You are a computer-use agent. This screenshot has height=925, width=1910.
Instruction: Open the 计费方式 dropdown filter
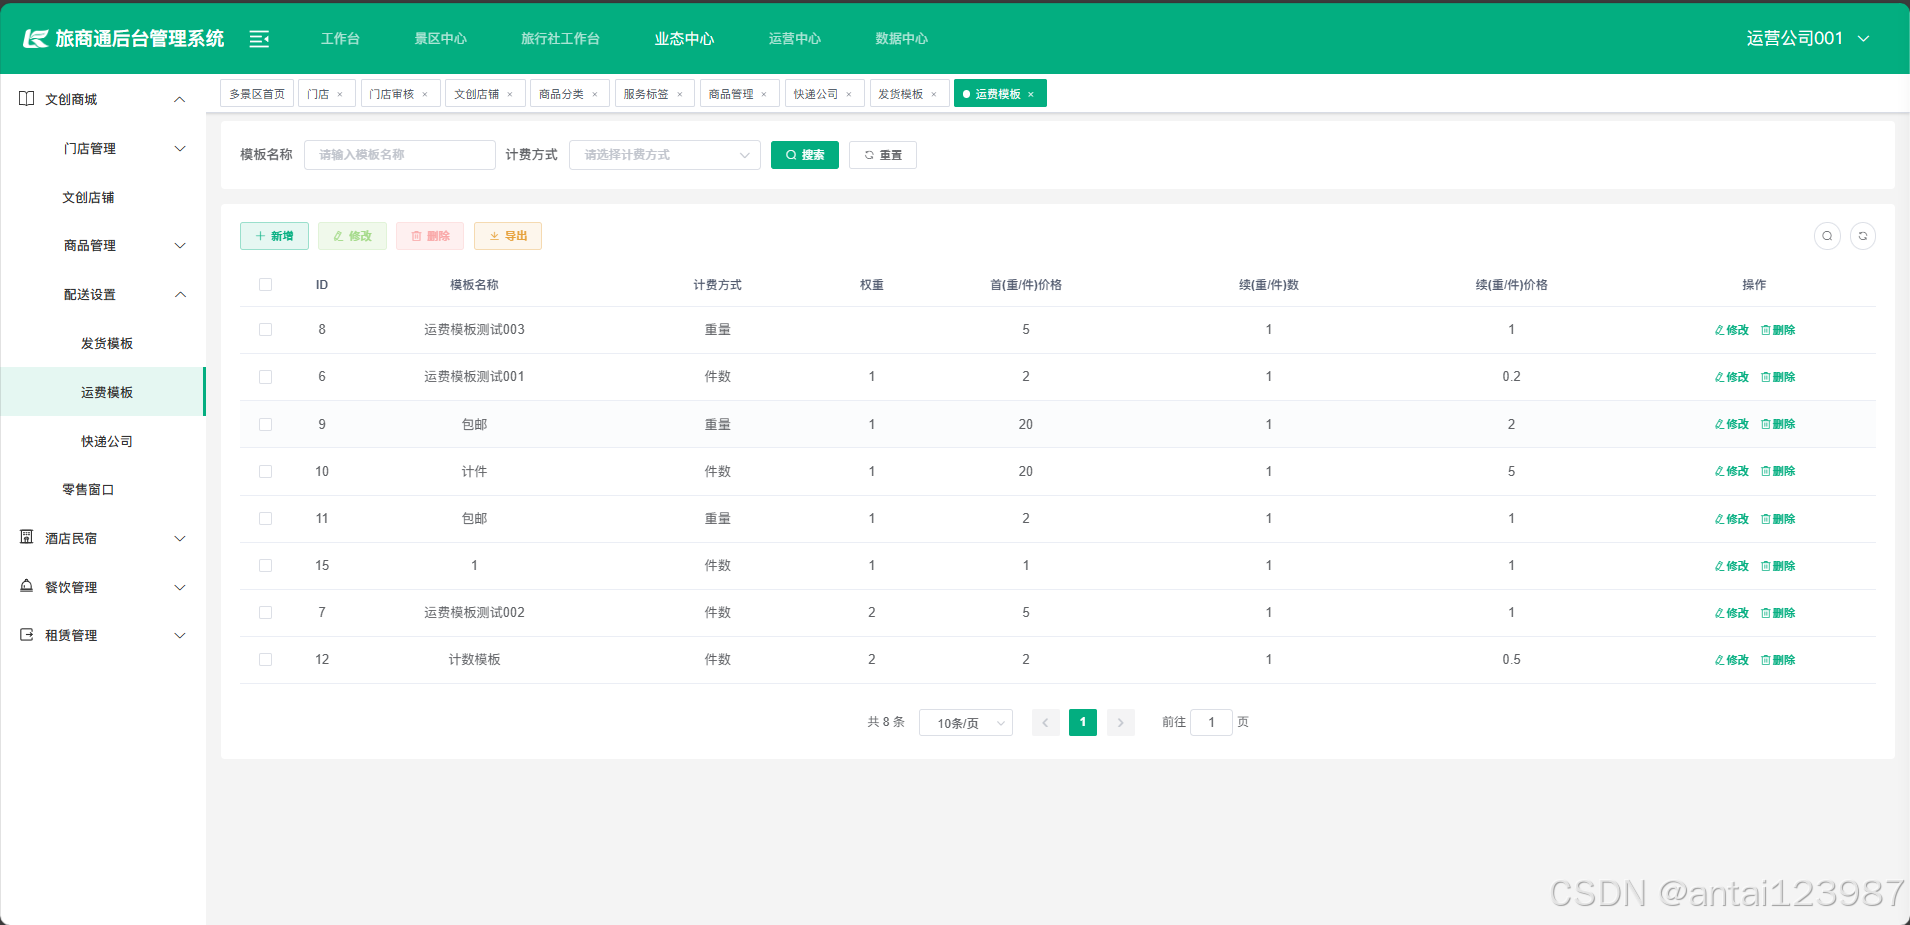(x=665, y=155)
